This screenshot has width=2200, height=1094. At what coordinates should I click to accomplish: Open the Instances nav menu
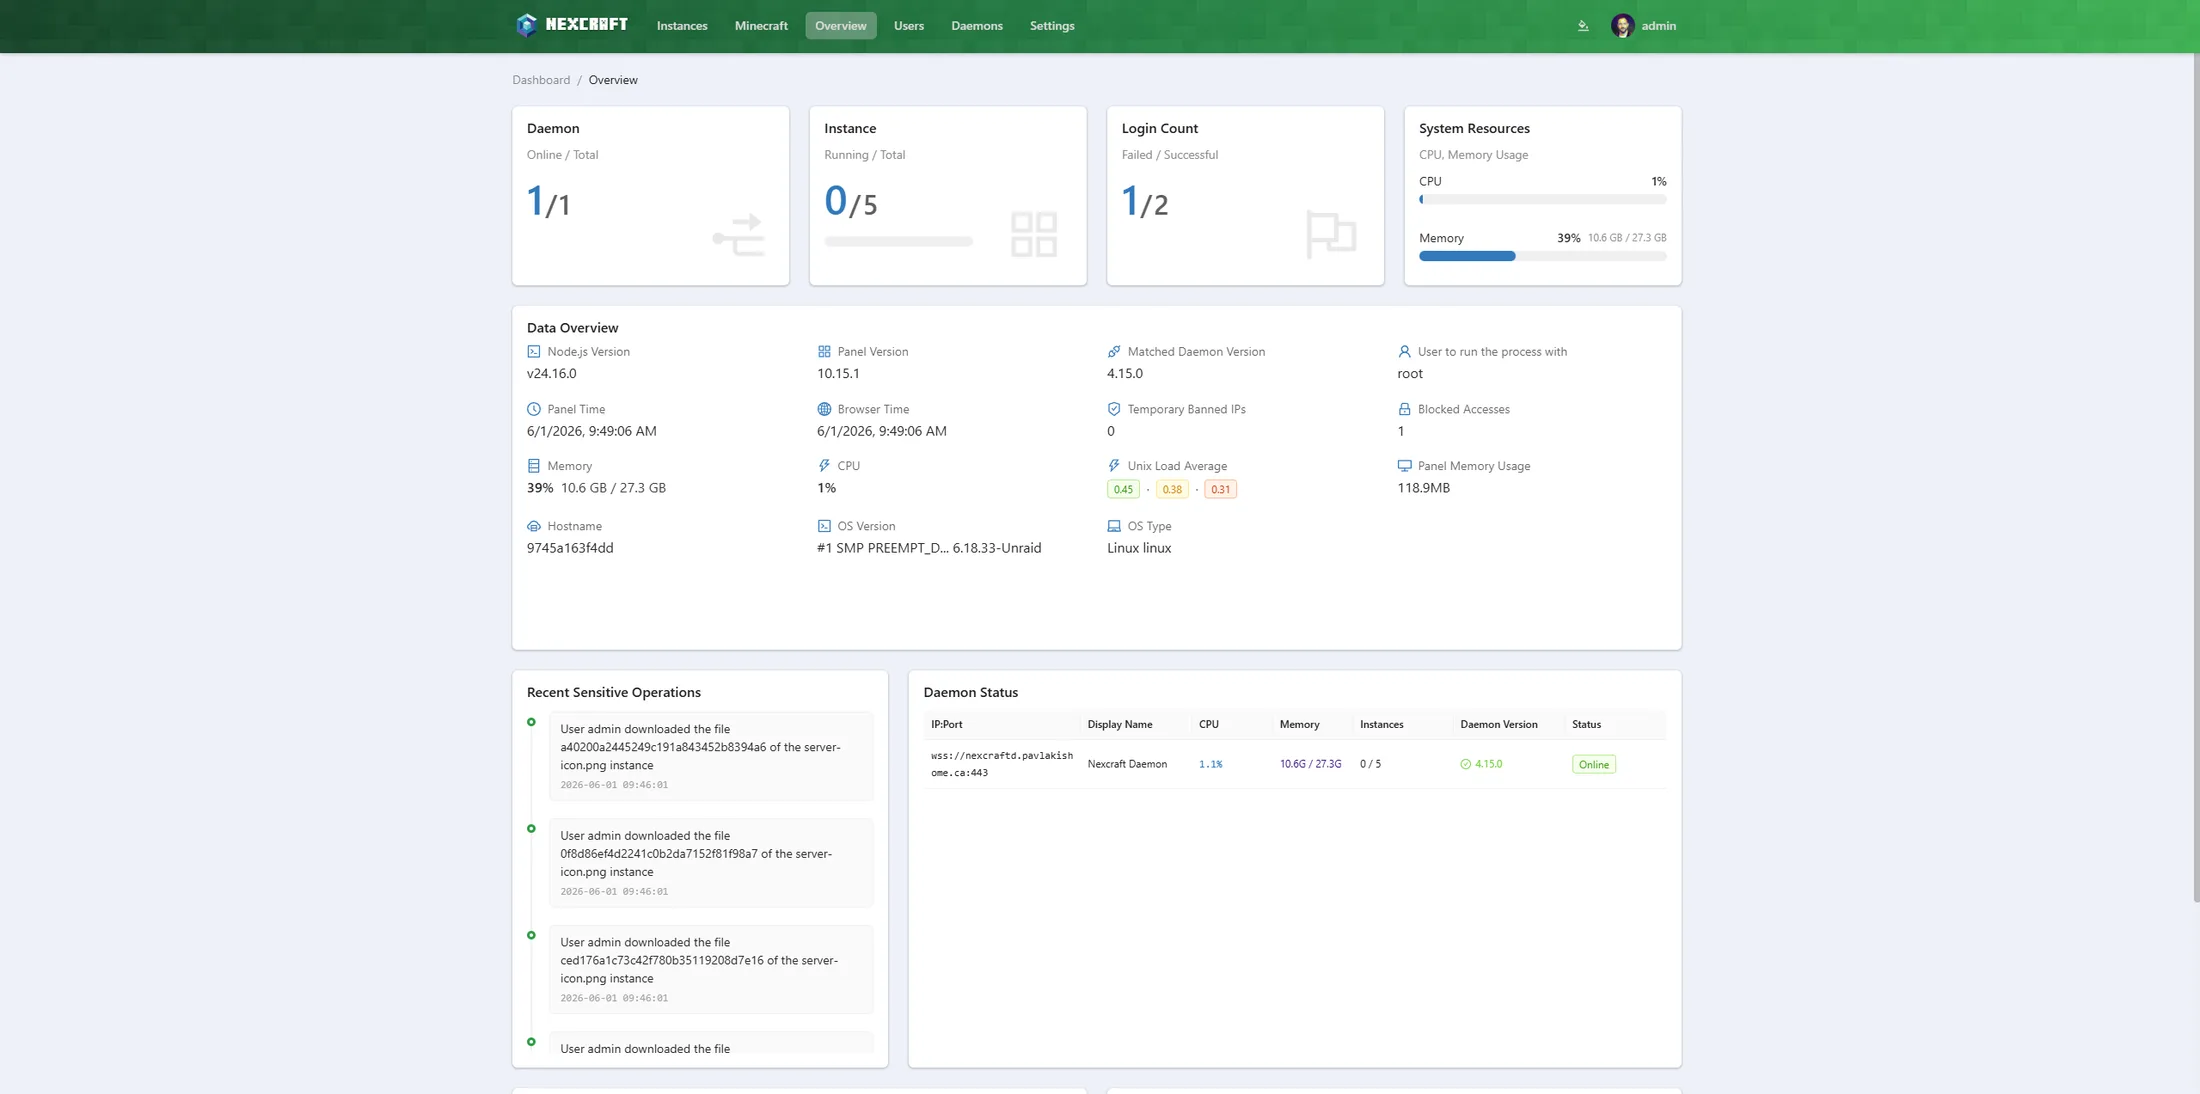coord(682,26)
